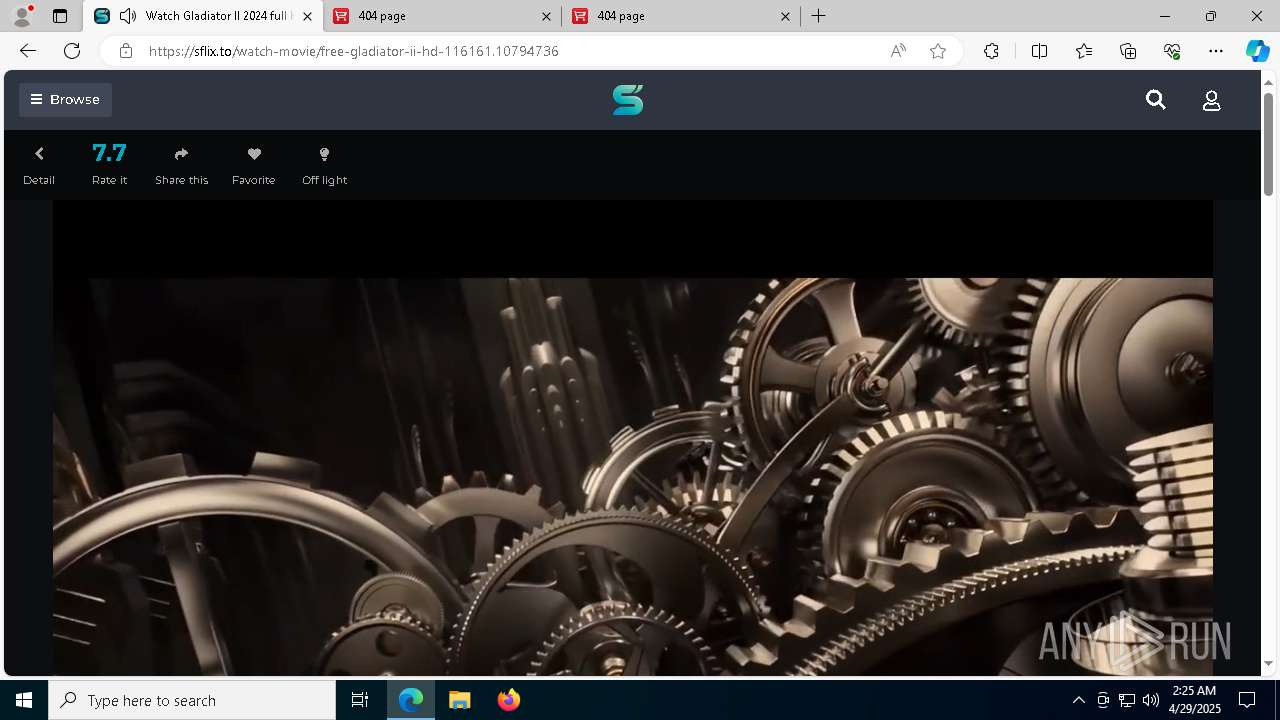Click the page scrollbar thumb
Screen dimensions: 1280x720
pos(1269,143)
